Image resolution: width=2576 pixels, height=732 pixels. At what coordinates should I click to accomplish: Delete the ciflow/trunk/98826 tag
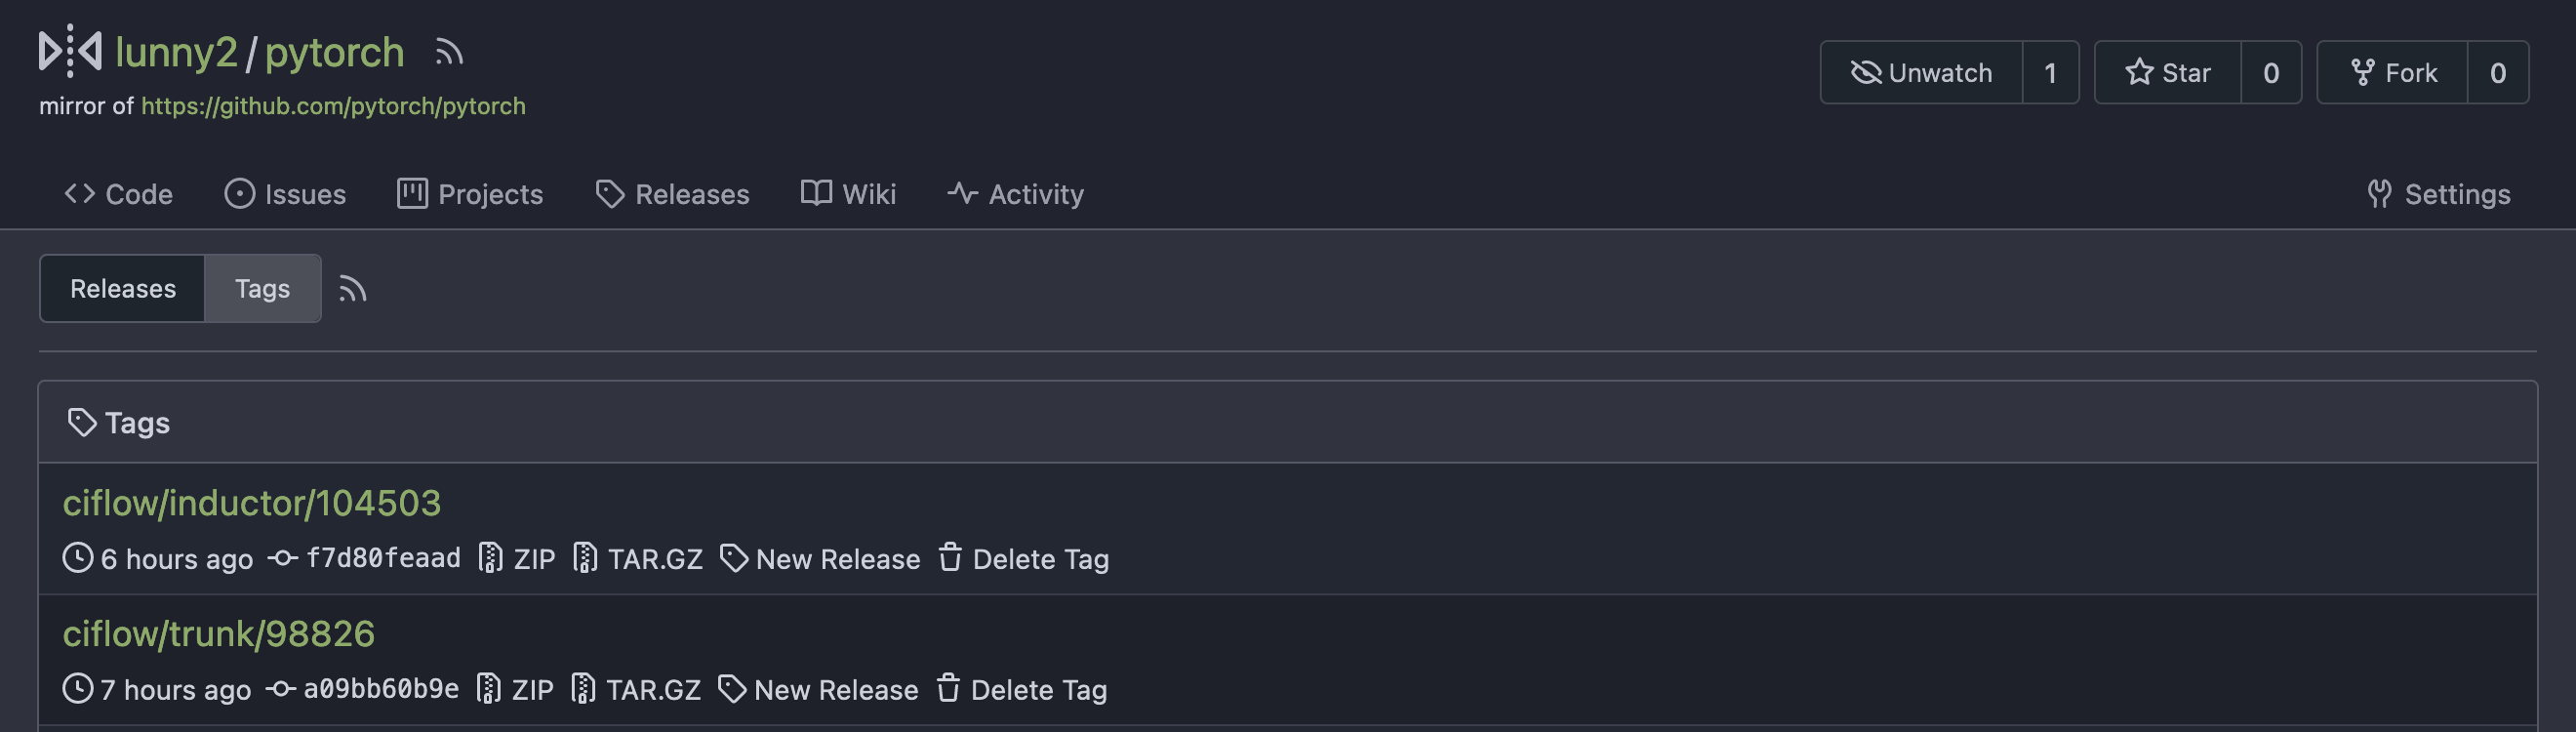point(1021,689)
